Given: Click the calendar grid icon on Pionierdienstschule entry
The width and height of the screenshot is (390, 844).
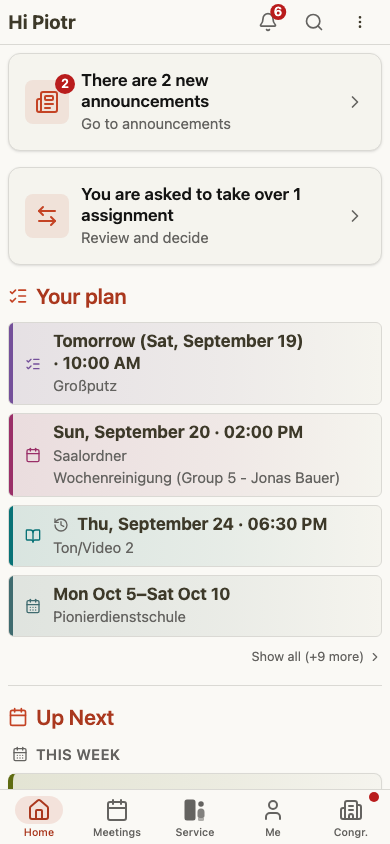Looking at the screenshot, I should point(33,606).
